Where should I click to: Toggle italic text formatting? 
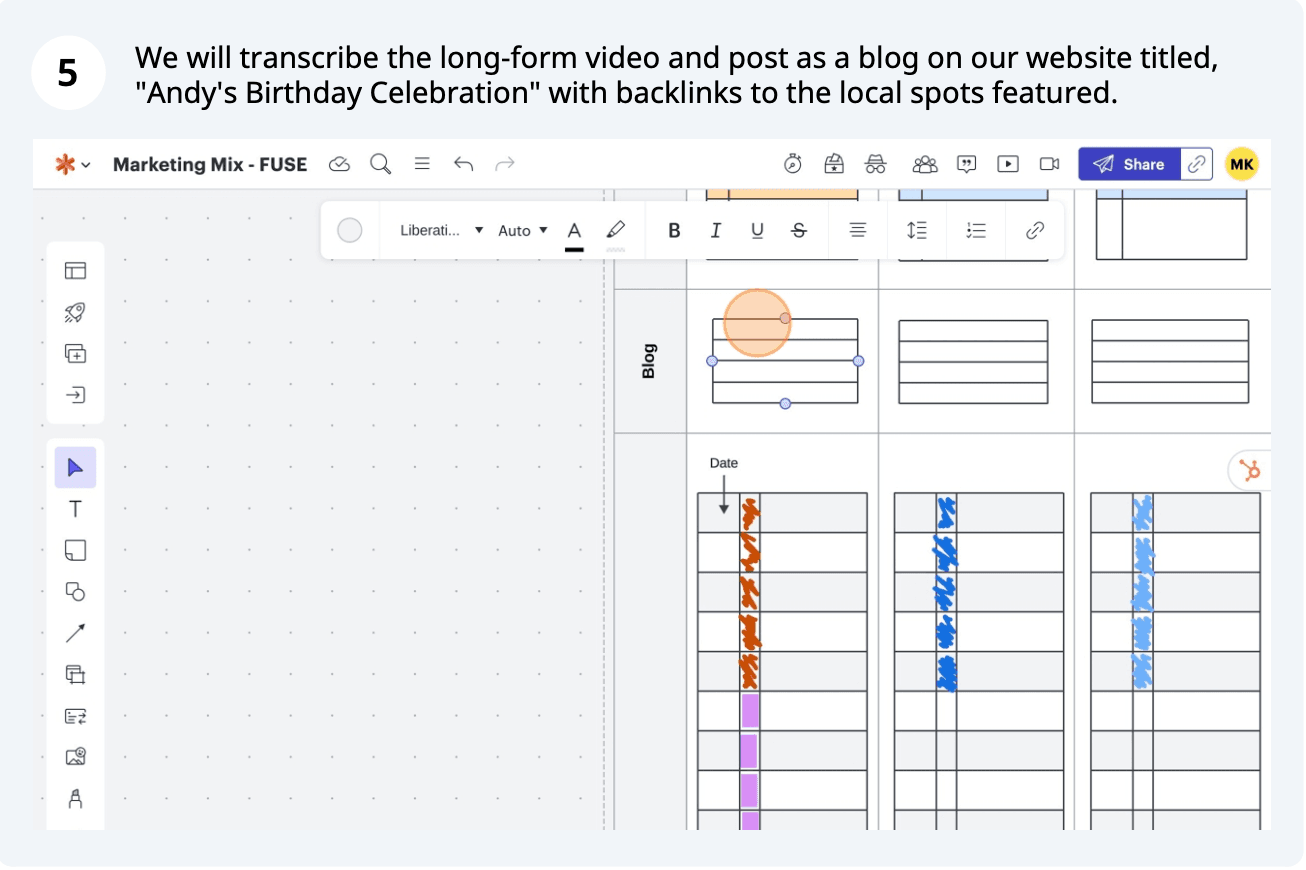point(715,231)
